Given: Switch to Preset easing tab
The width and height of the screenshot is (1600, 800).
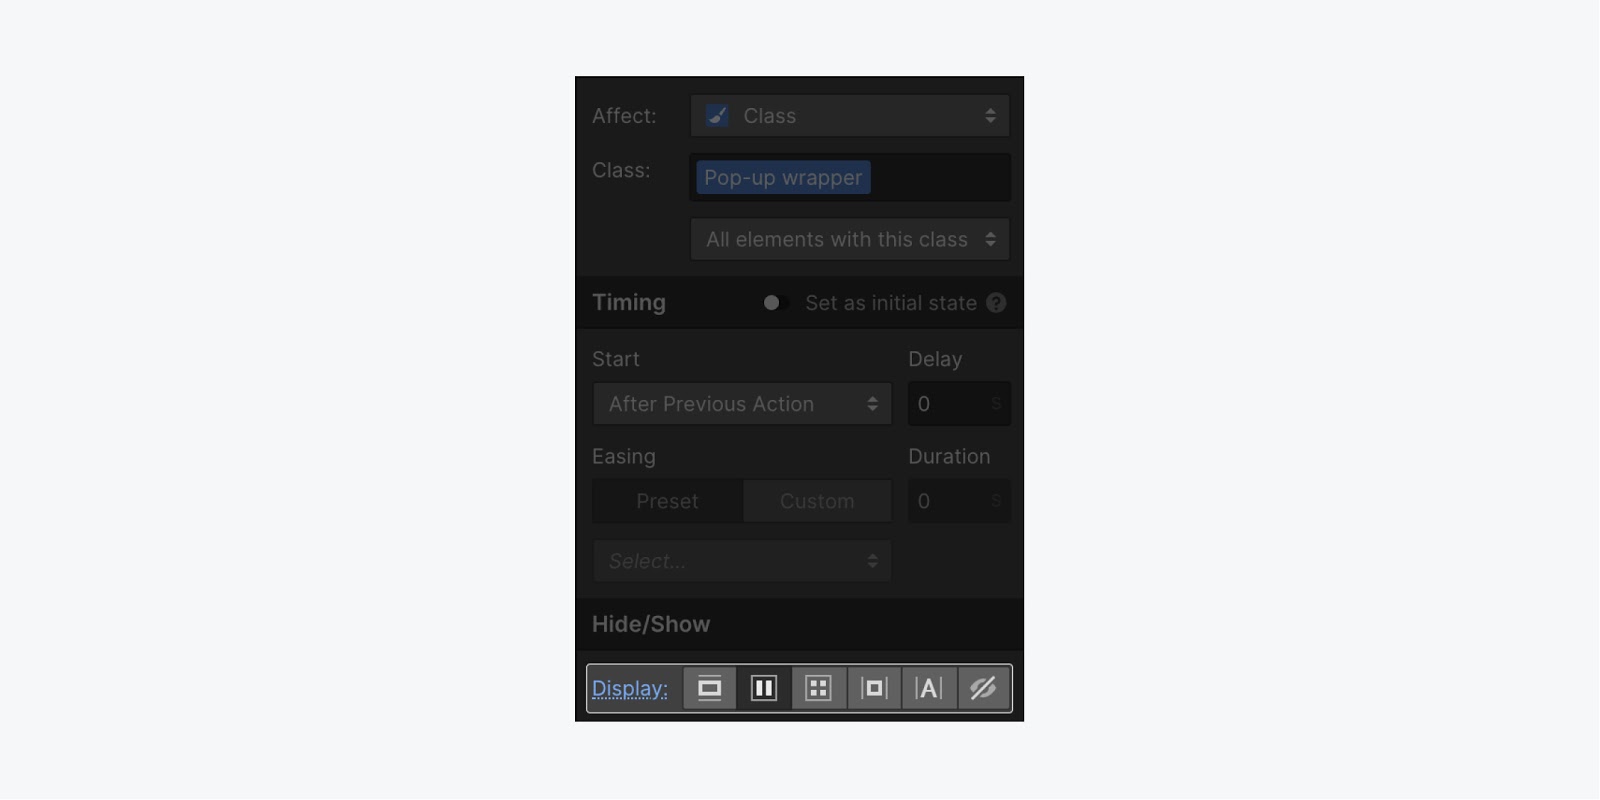Looking at the screenshot, I should point(667,501).
